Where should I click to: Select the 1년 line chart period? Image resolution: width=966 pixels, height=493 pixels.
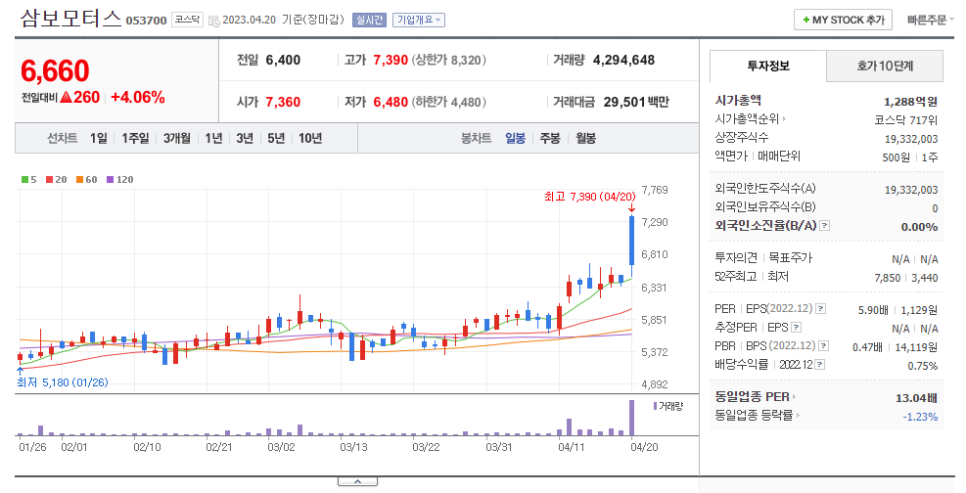(x=213, y=138)
